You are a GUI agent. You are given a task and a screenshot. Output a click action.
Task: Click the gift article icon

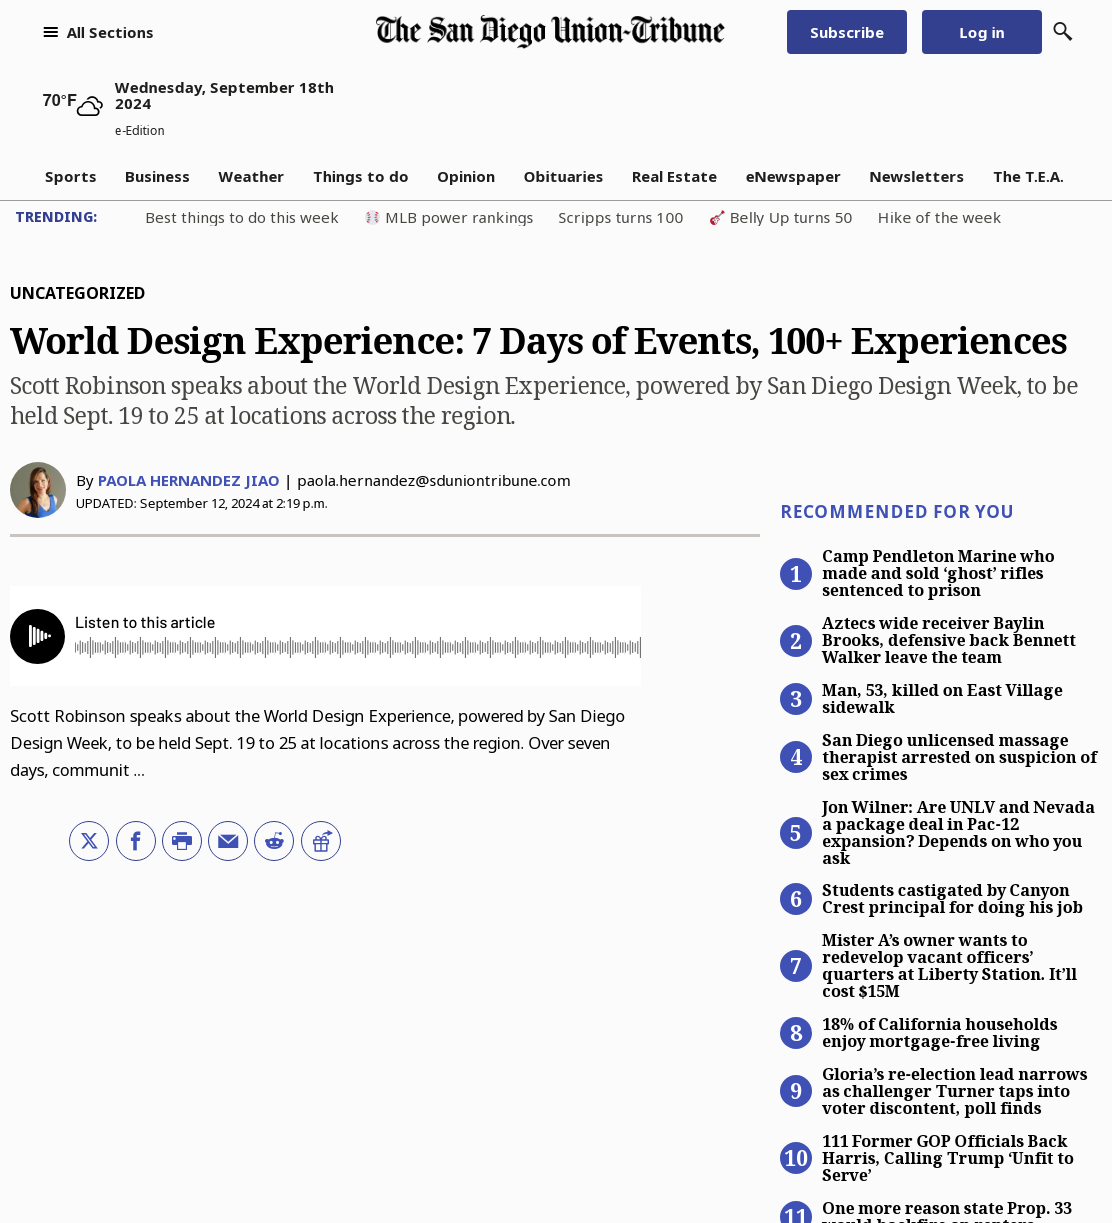pyautogui.click(x=321, y=841)
